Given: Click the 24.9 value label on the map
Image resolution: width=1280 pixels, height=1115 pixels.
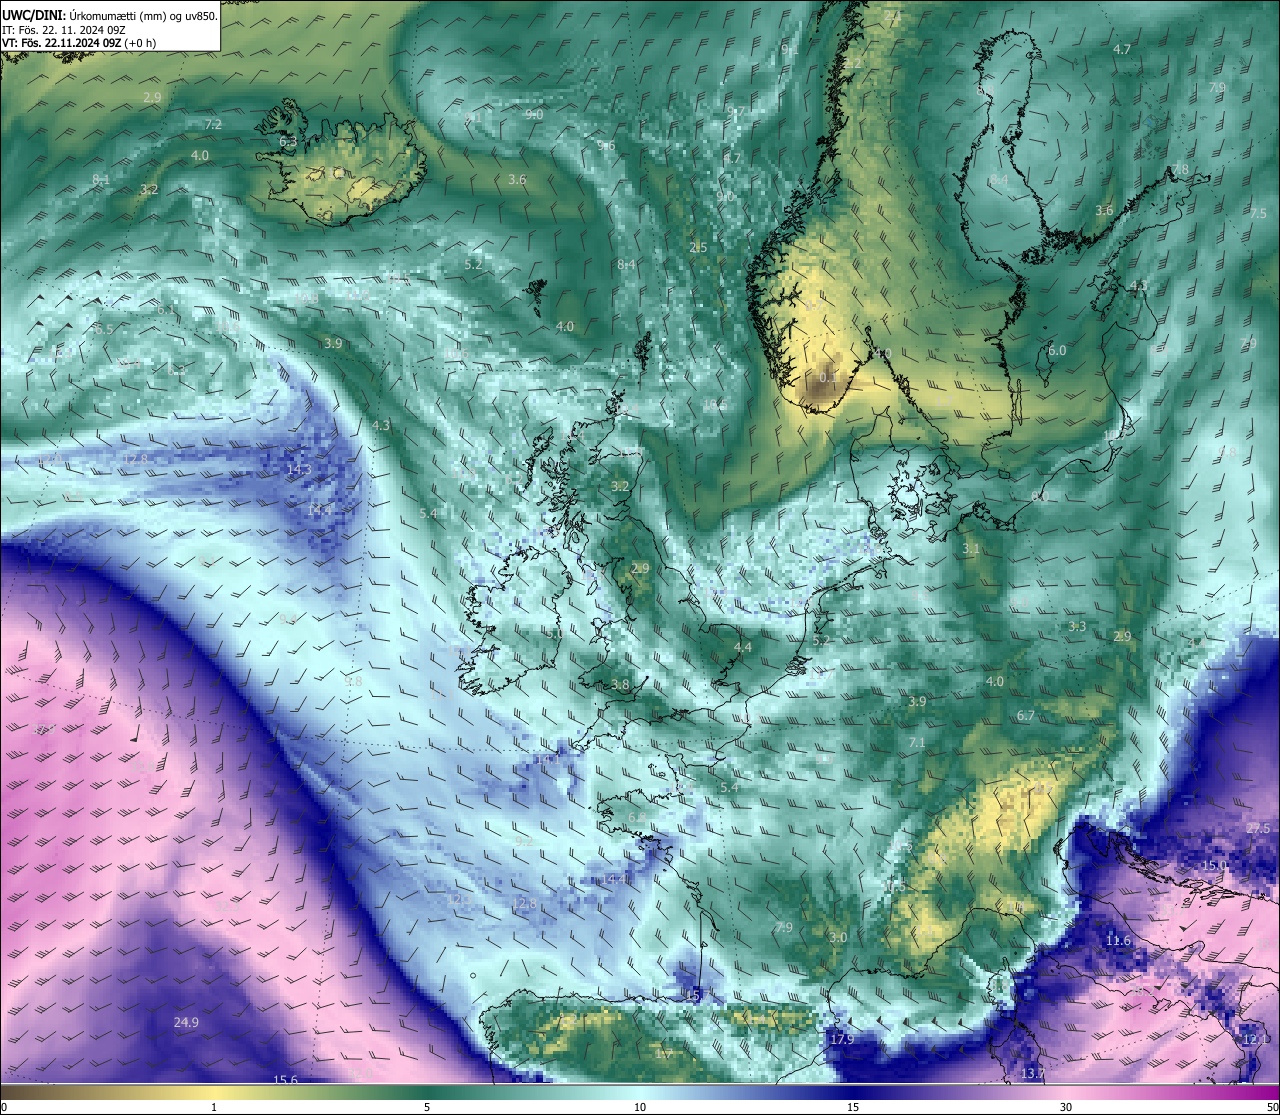Looking at the screenshot, I should (186, 1022).
